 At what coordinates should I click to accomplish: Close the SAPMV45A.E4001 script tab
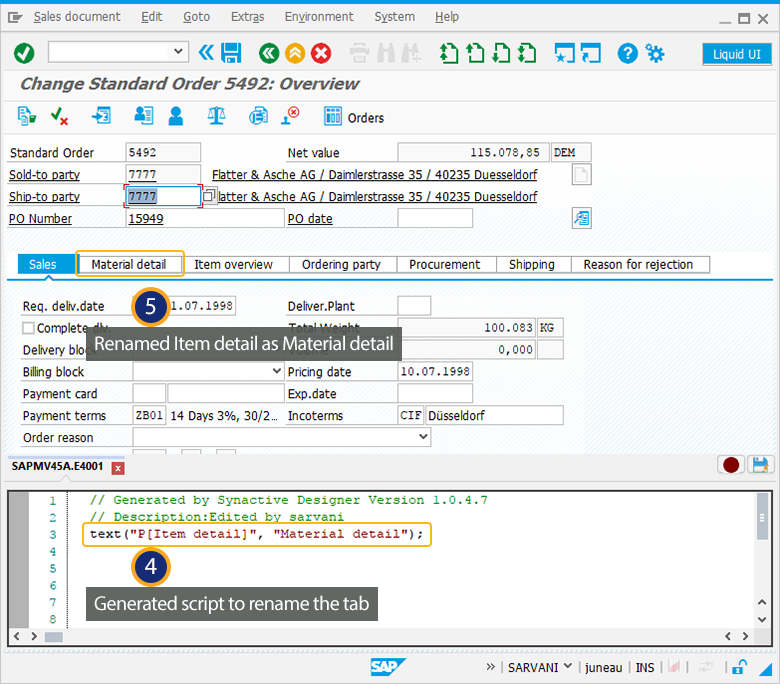pos(118,468)
